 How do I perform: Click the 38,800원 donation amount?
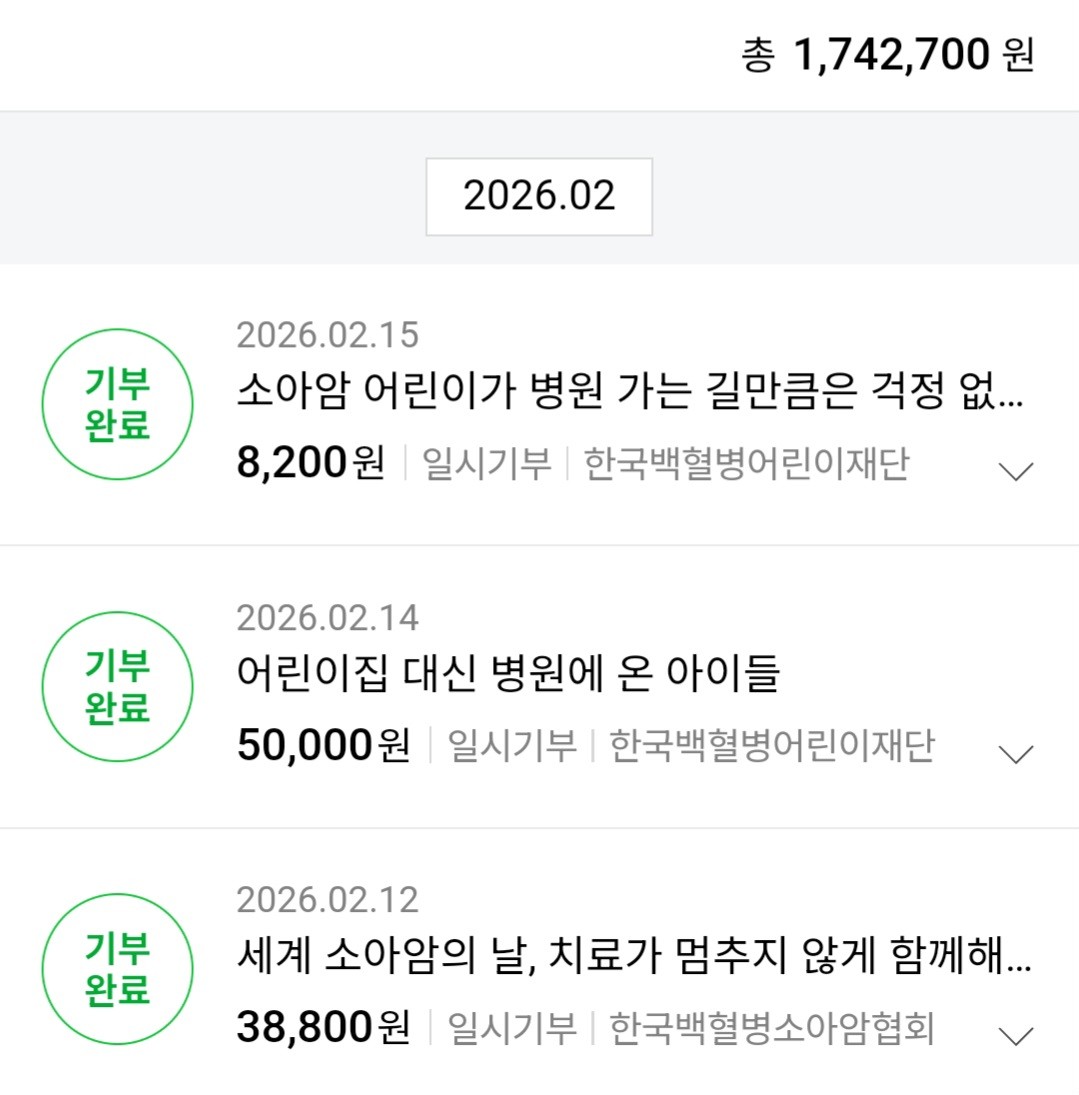[323, 1028]
